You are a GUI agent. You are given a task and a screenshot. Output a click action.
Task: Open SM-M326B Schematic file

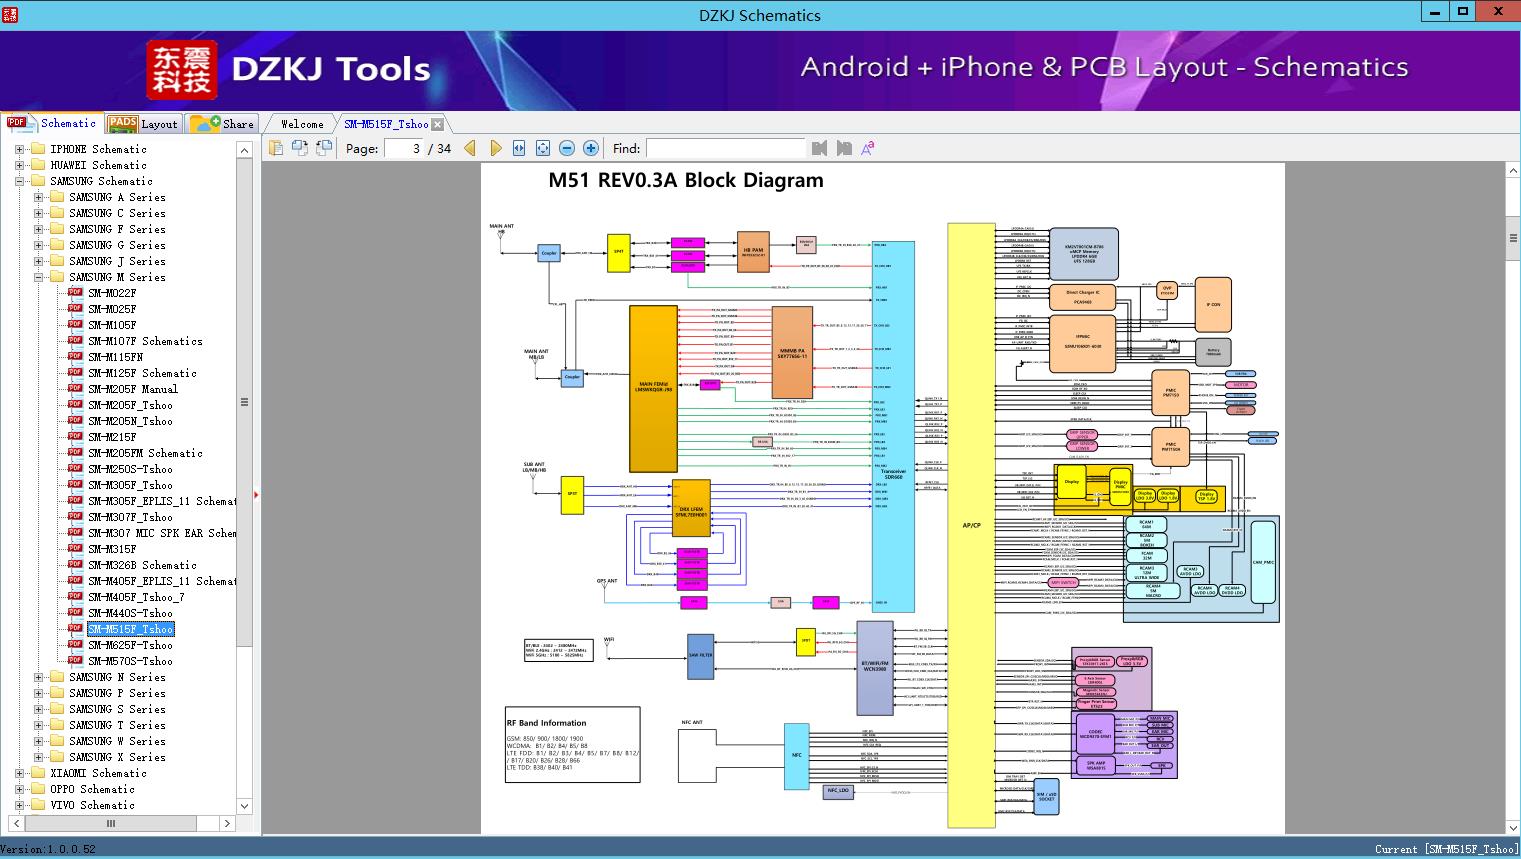pyautogui.click(x=142, y=565)
